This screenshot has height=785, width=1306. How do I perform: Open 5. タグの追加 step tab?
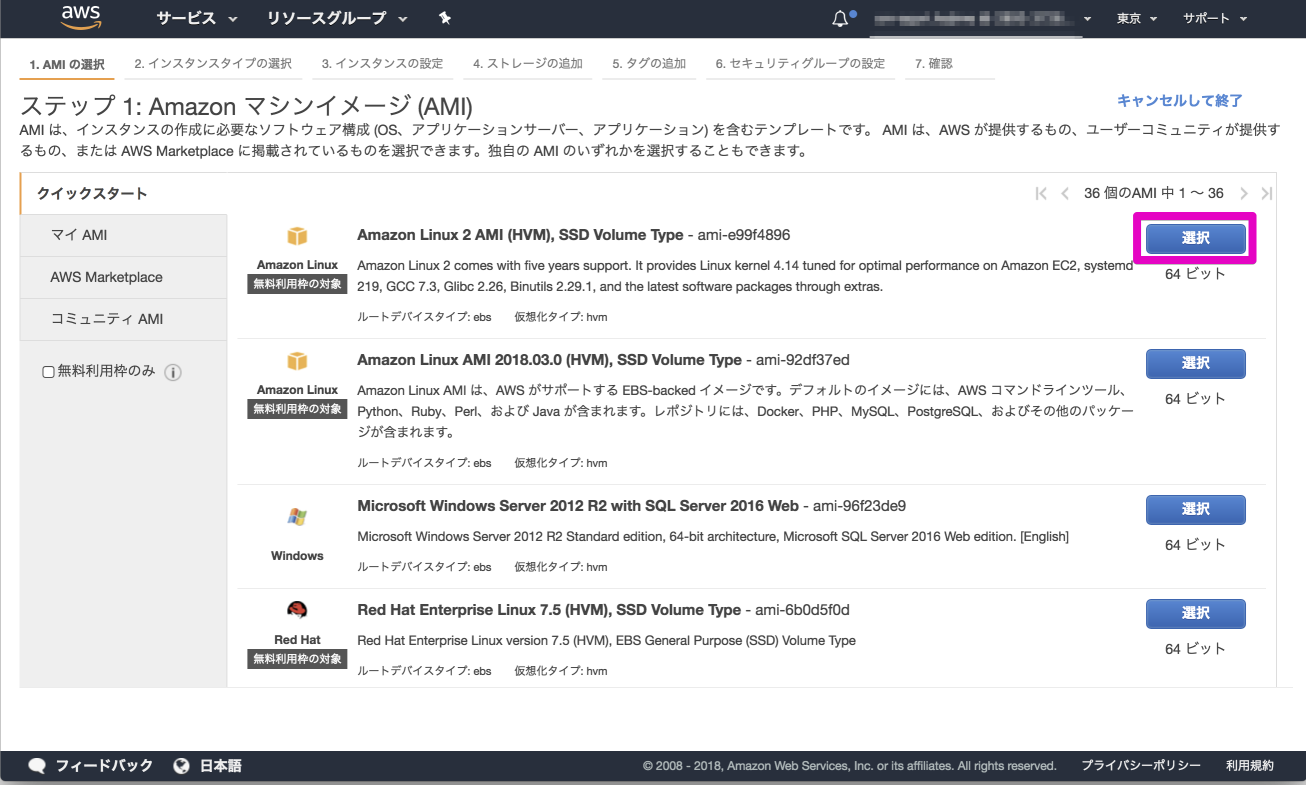point(649,64)
